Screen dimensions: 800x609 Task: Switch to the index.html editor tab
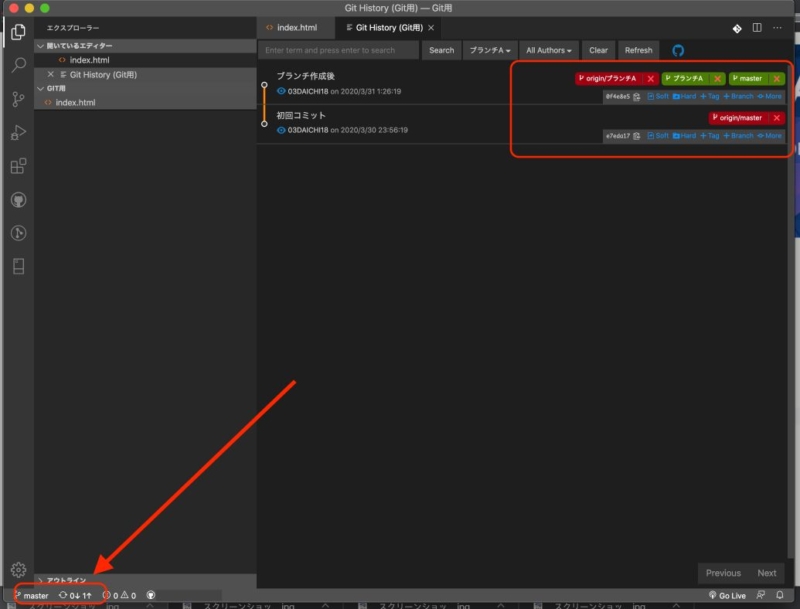[x=295, y=28]
